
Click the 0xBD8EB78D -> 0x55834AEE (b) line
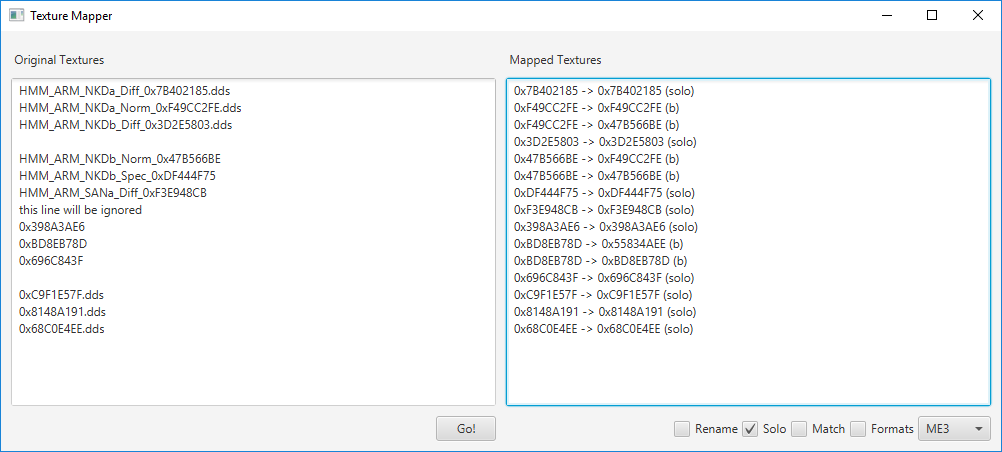click(x=601, y=244)
